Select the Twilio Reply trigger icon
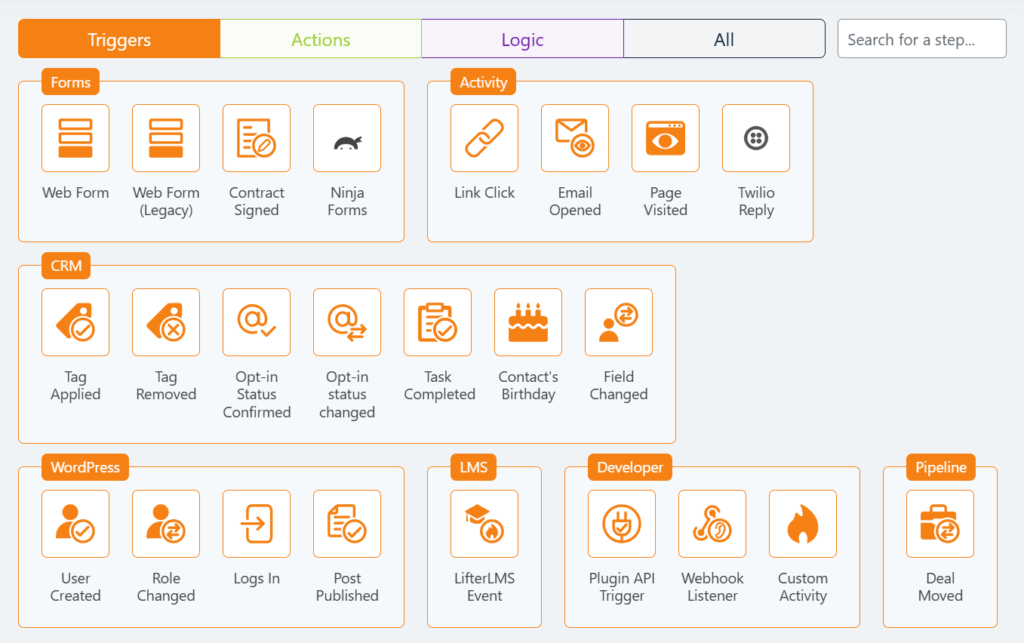Screen dimensions: 1024x643 pyautogui.click(x=756, y=138)
